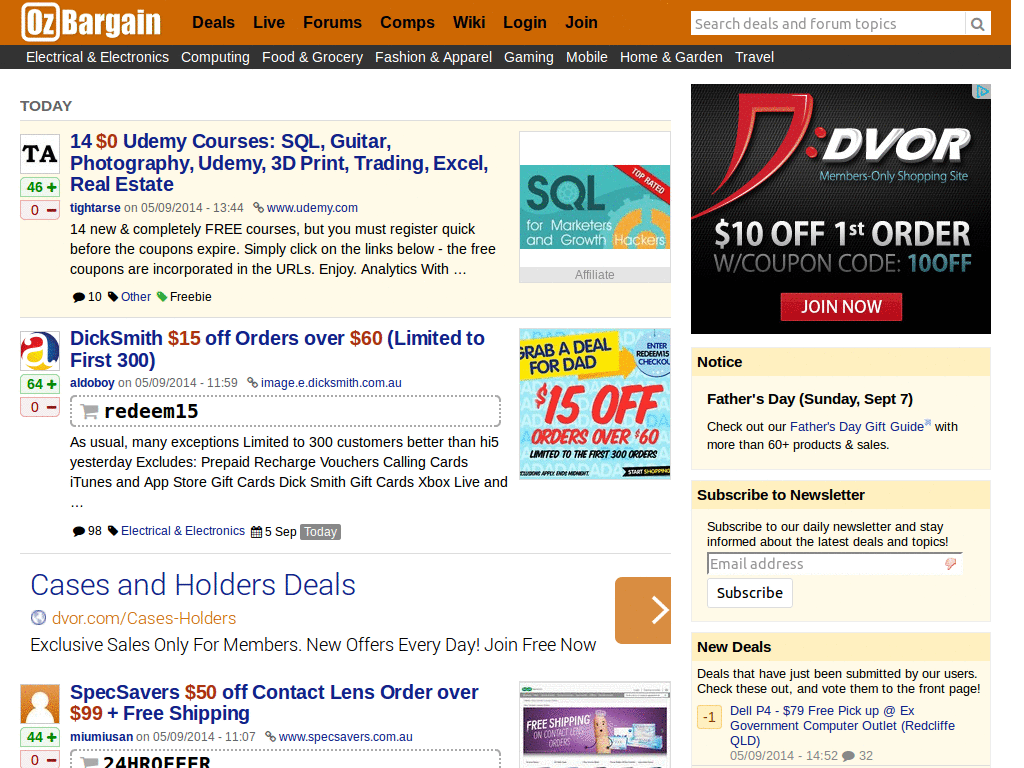The width and height of the screenshot is (1024, 768).
Task: Select the Mobile category
Action: click(586, 57)
